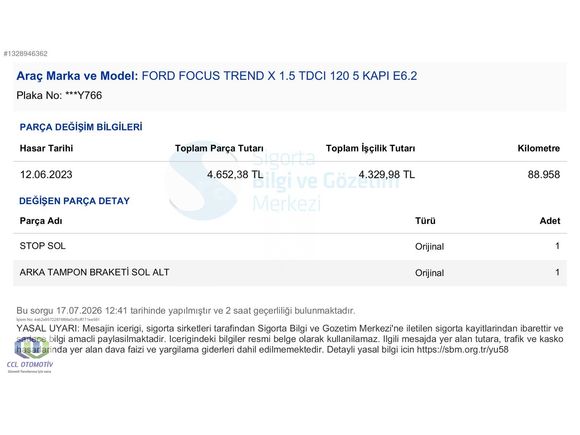Select listing number #1328946362
Viewport: 580px width, 435px height.
(x=26, y=54)
